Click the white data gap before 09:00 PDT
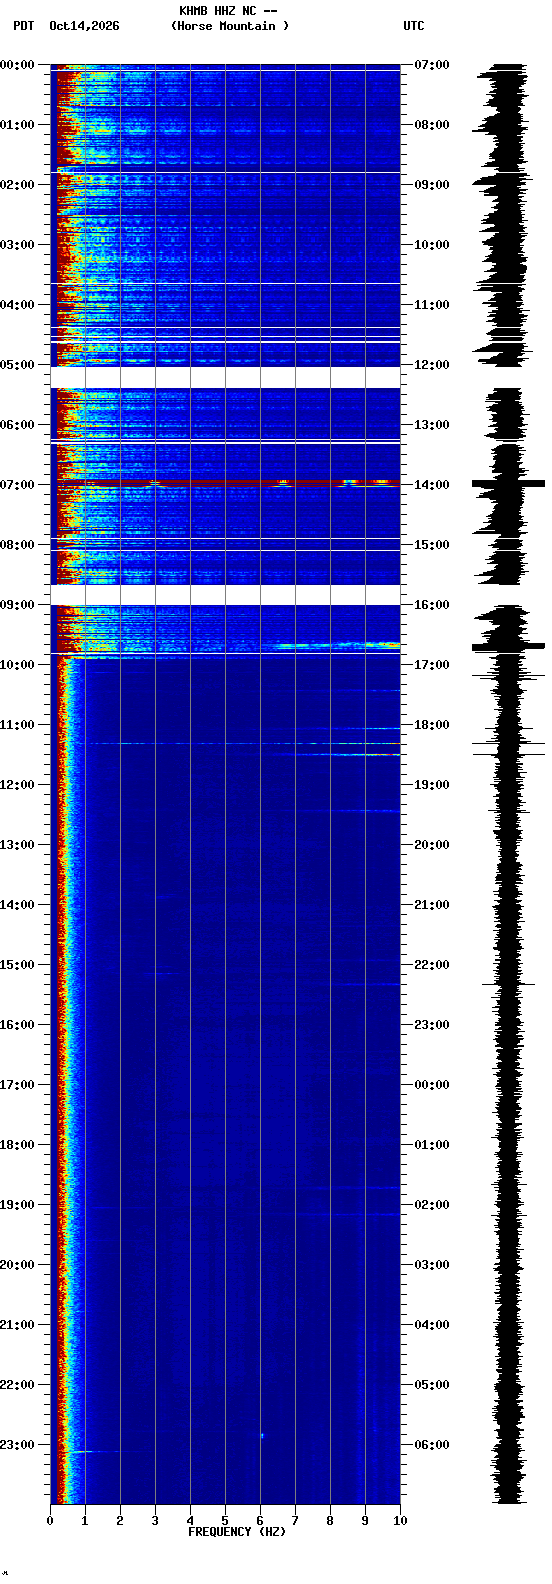 pos(225,595)
